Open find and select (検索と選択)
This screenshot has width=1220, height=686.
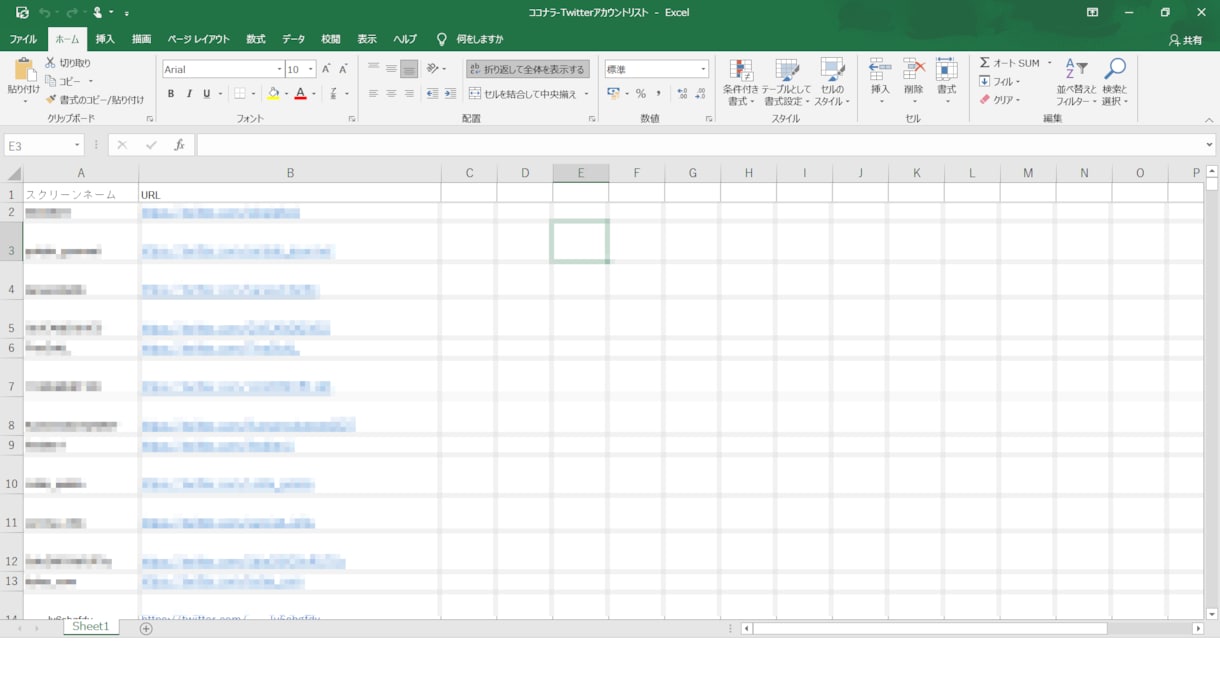tap(1114, 82)
